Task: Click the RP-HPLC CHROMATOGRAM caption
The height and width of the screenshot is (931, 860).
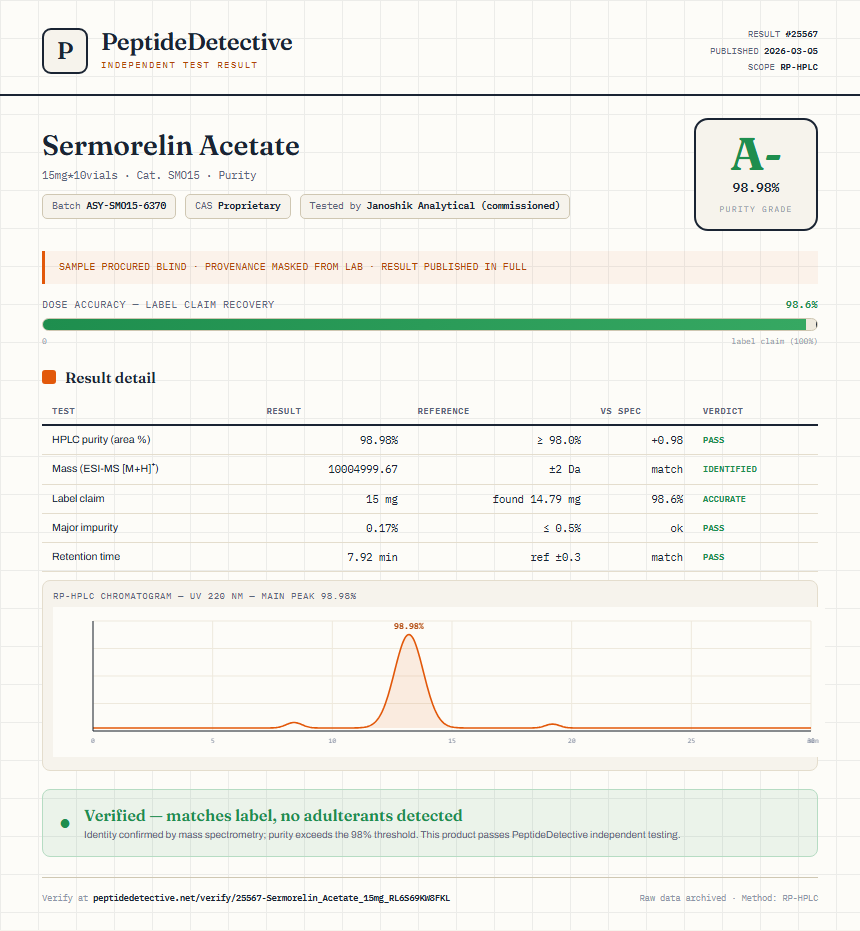Action: [204, 596]
